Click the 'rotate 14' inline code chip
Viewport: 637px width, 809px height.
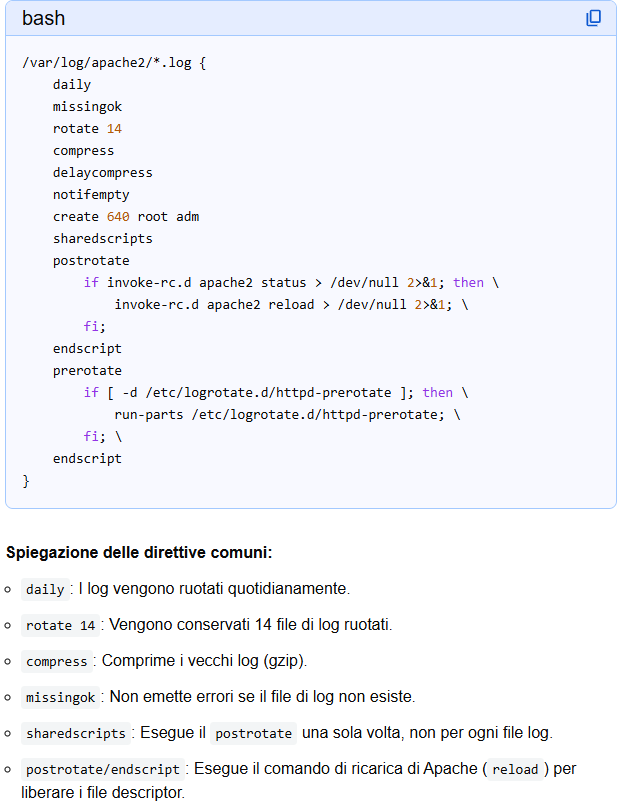[60, 625]
